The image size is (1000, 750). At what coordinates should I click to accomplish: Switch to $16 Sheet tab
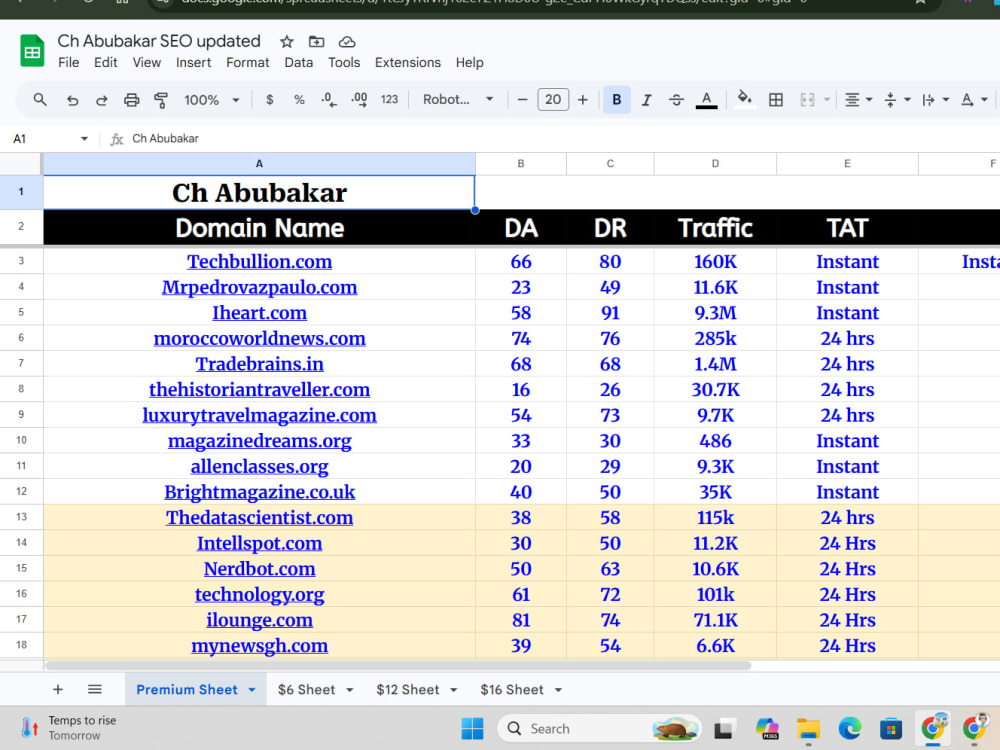(512, 689)
